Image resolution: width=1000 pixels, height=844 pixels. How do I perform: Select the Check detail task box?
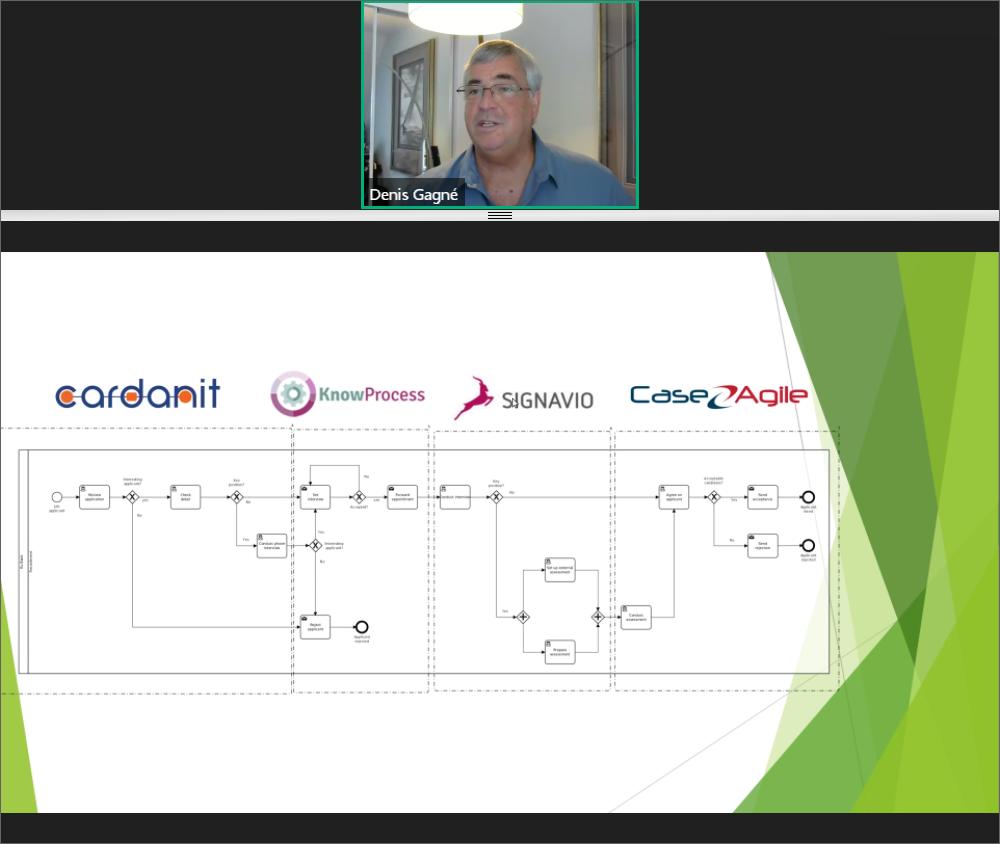coord(185,497)
